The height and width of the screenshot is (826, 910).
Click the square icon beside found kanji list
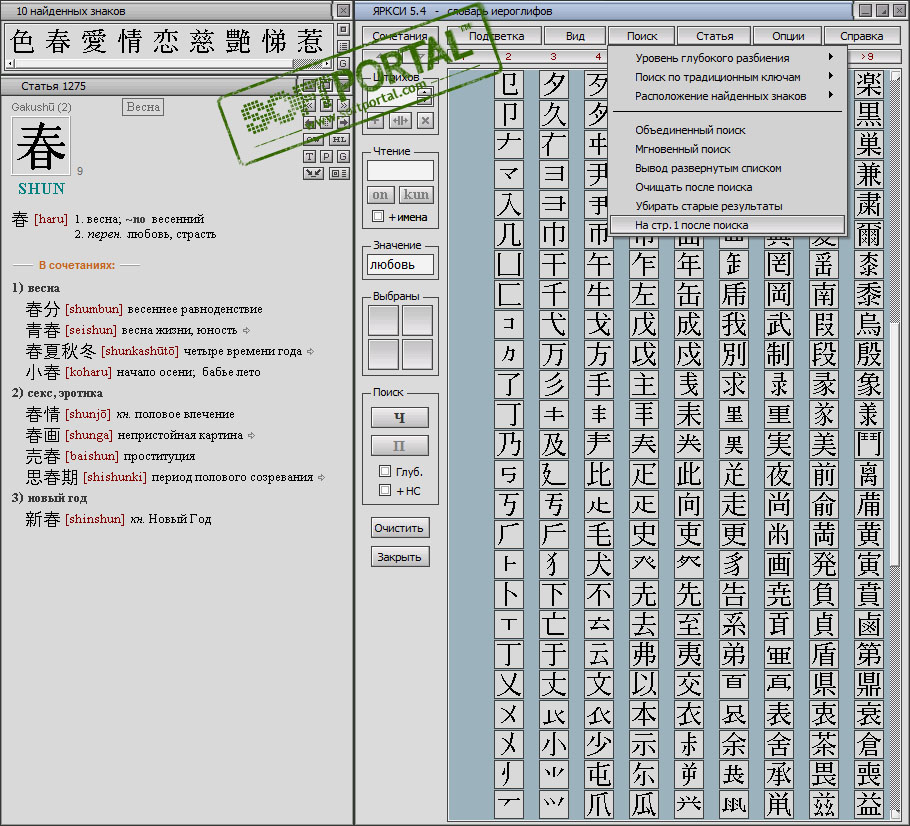[x=343, y=29]
